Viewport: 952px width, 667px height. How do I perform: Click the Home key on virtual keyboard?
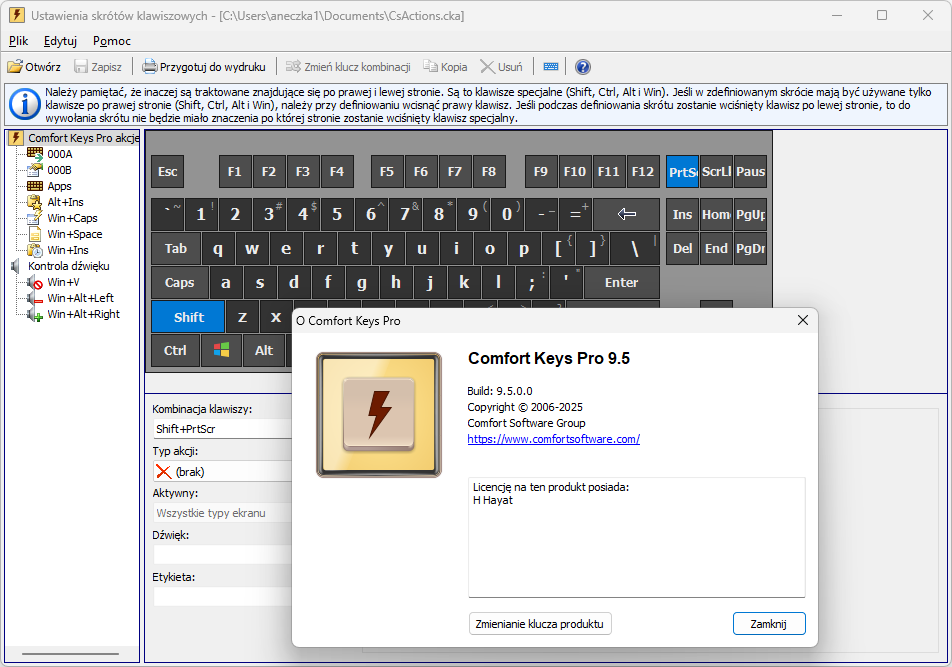pyautogui.click(x=716, y=214)
